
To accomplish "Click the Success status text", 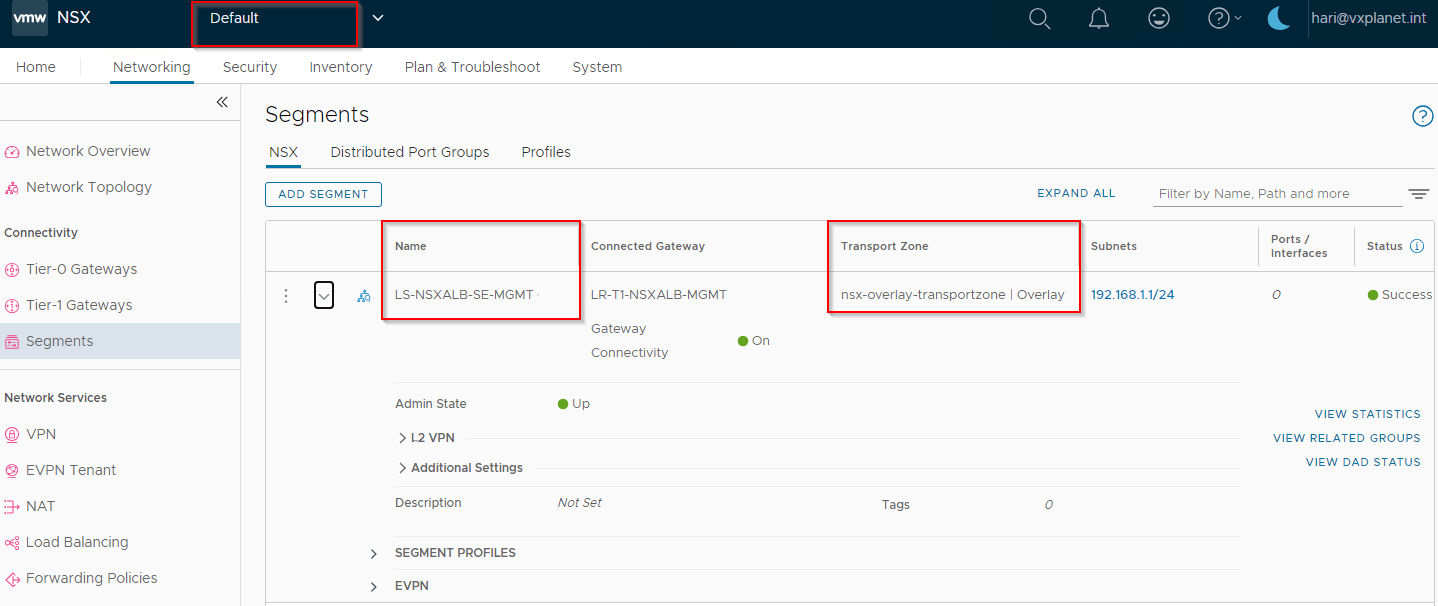I will [1407, 295].
